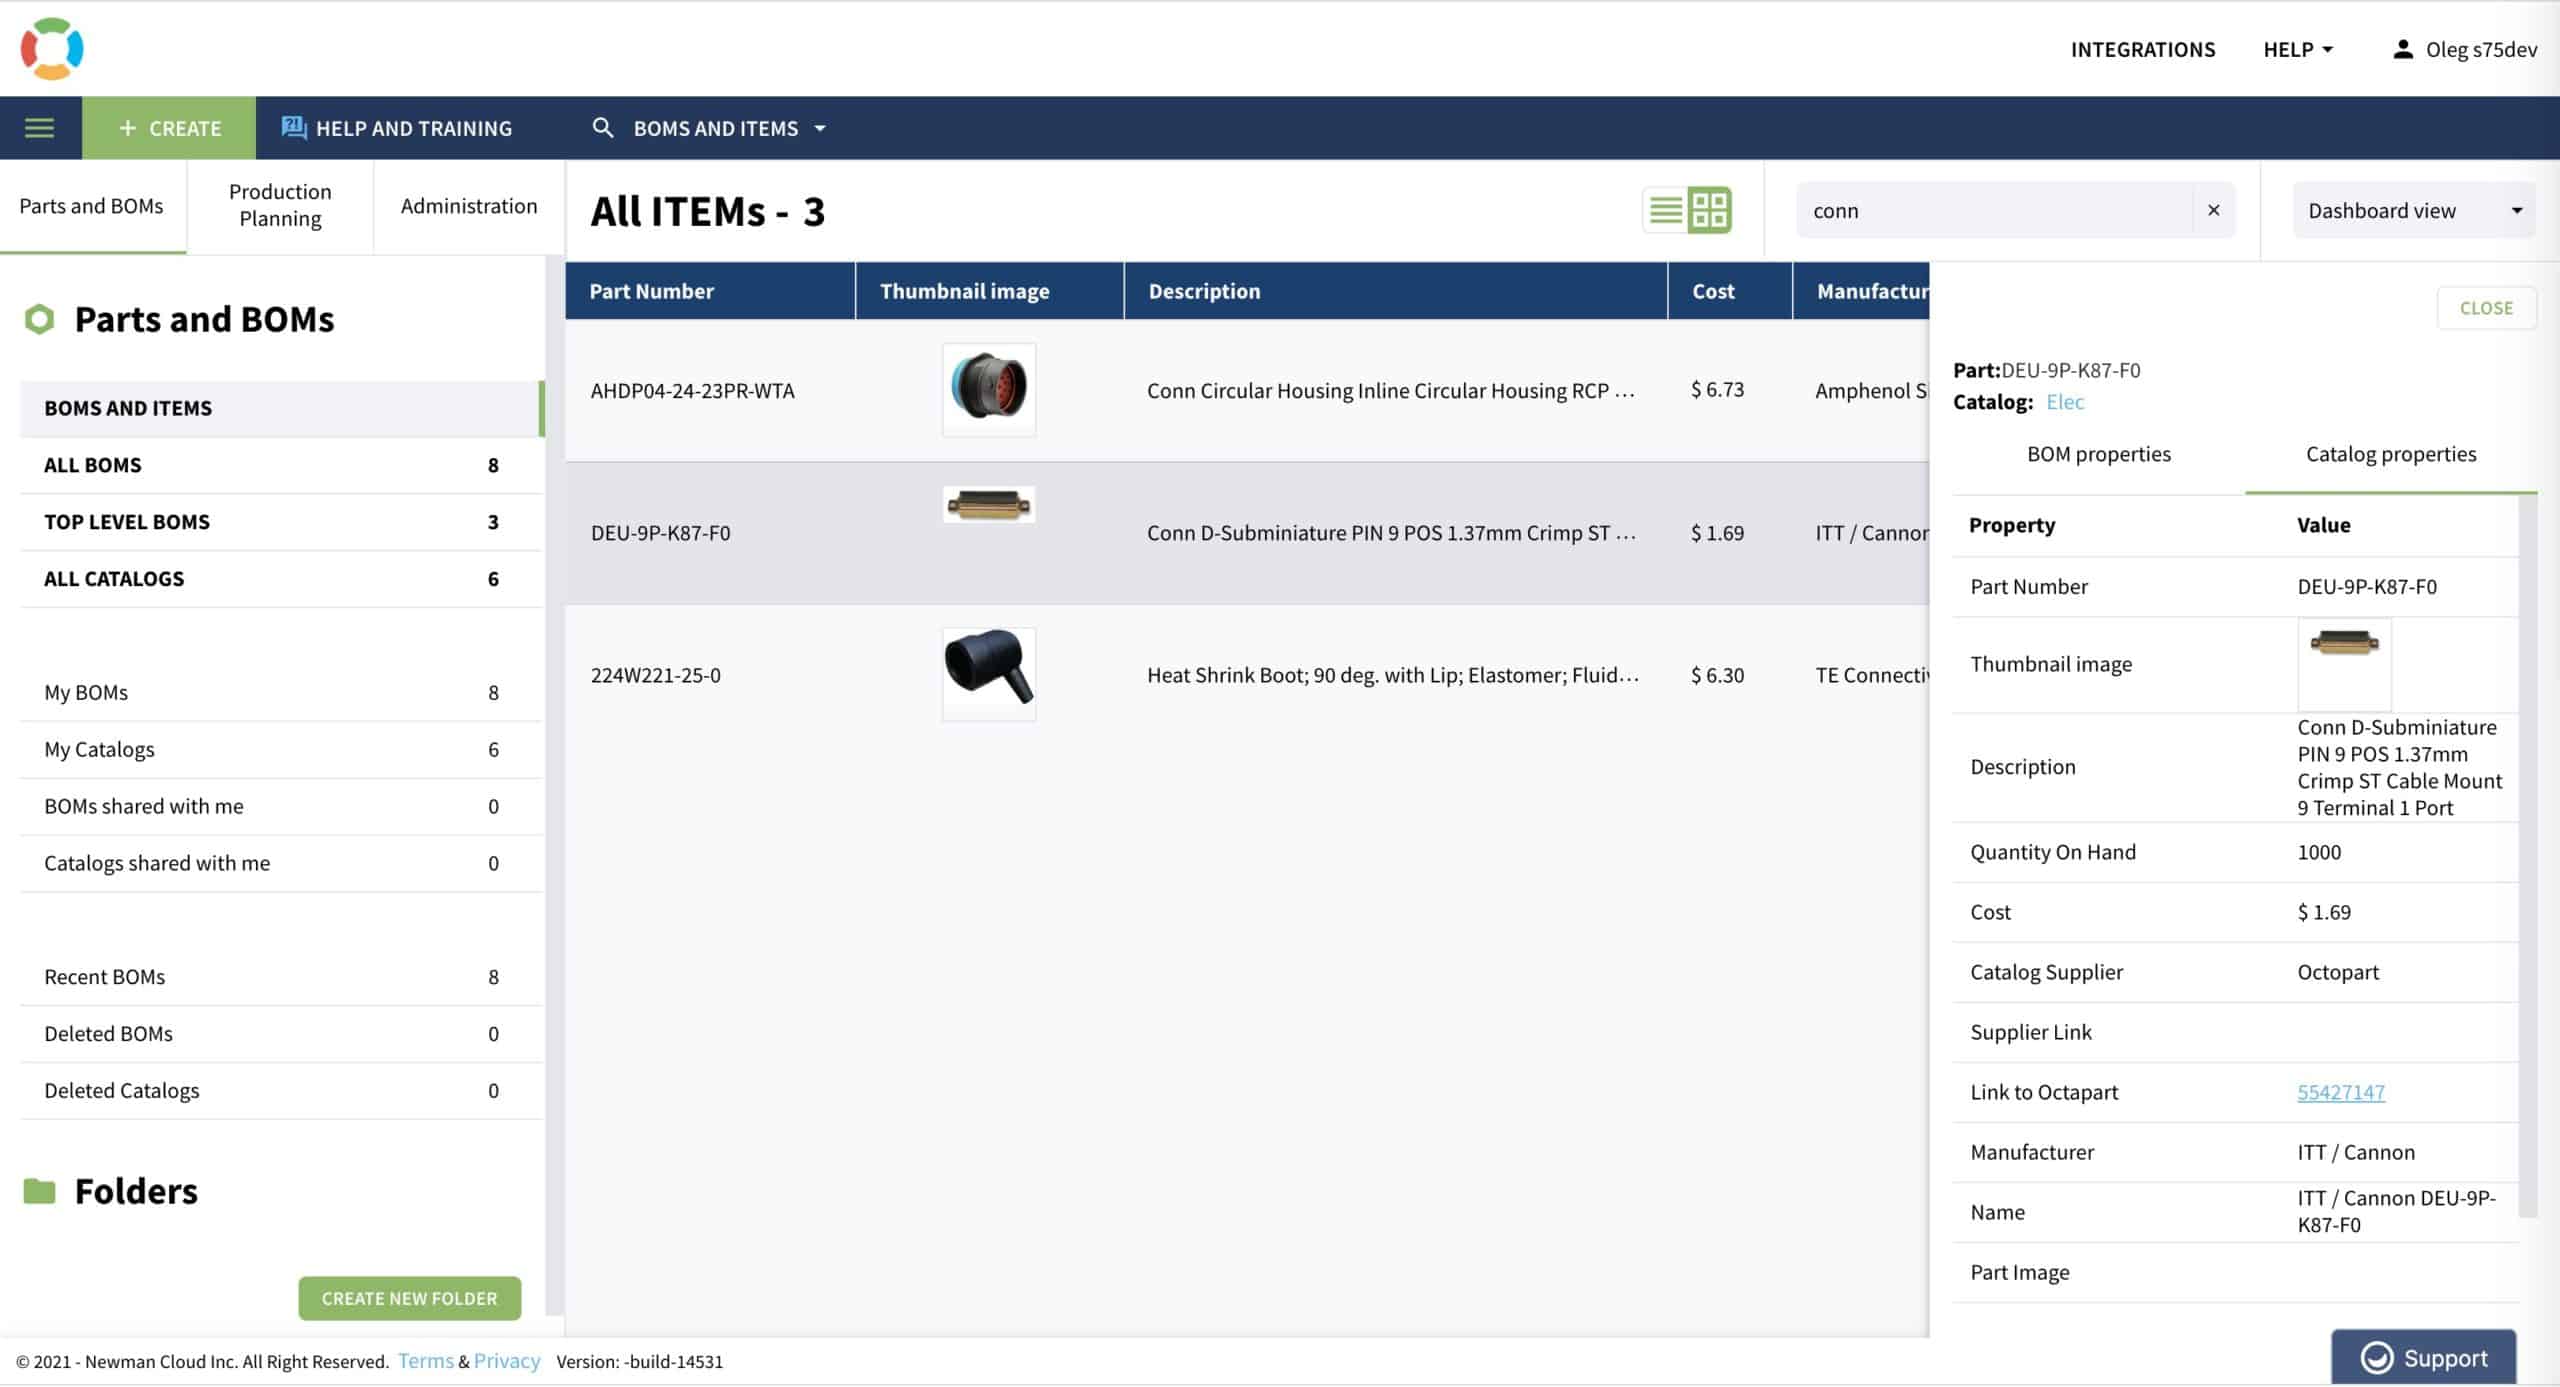Open the Production Planning tab
The image size is (2560, 1387).
[x=280, y=205]
